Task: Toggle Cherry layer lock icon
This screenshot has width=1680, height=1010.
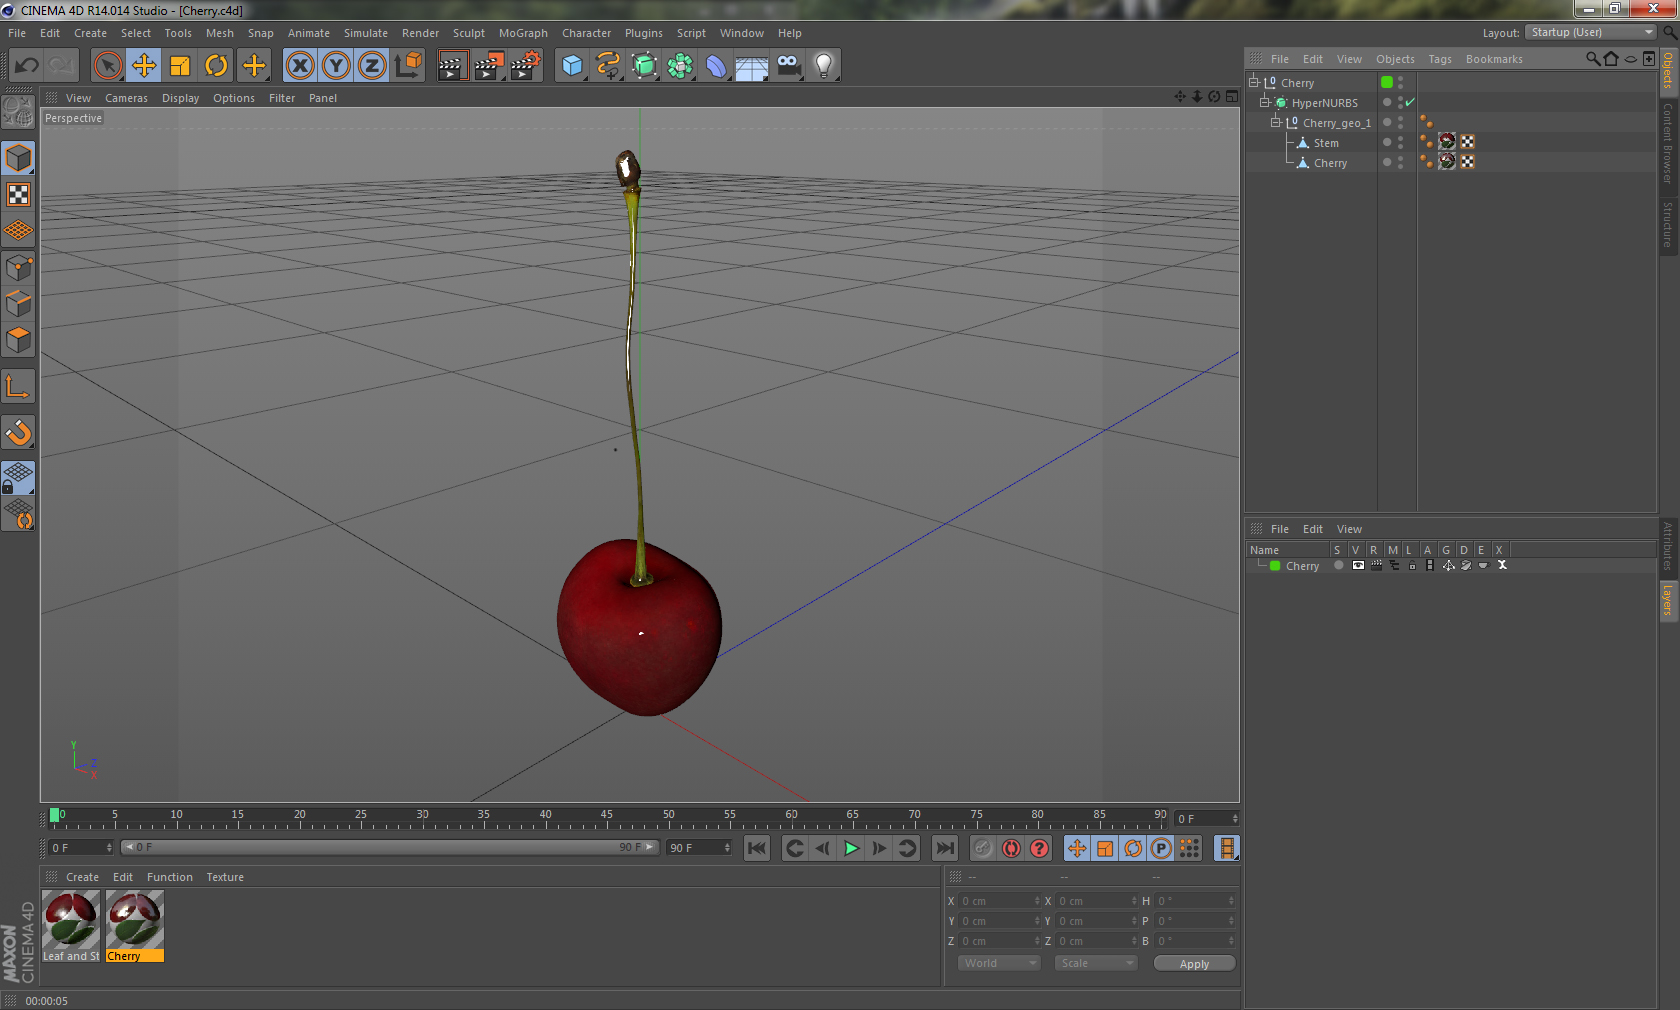Action: pyautogui.click(x=1411, y=566)
